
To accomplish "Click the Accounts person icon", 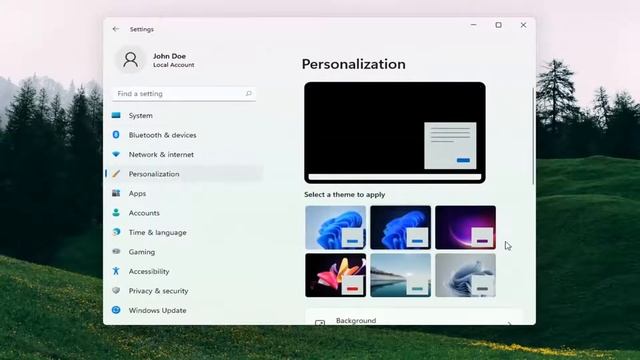I will pos(116,213).
